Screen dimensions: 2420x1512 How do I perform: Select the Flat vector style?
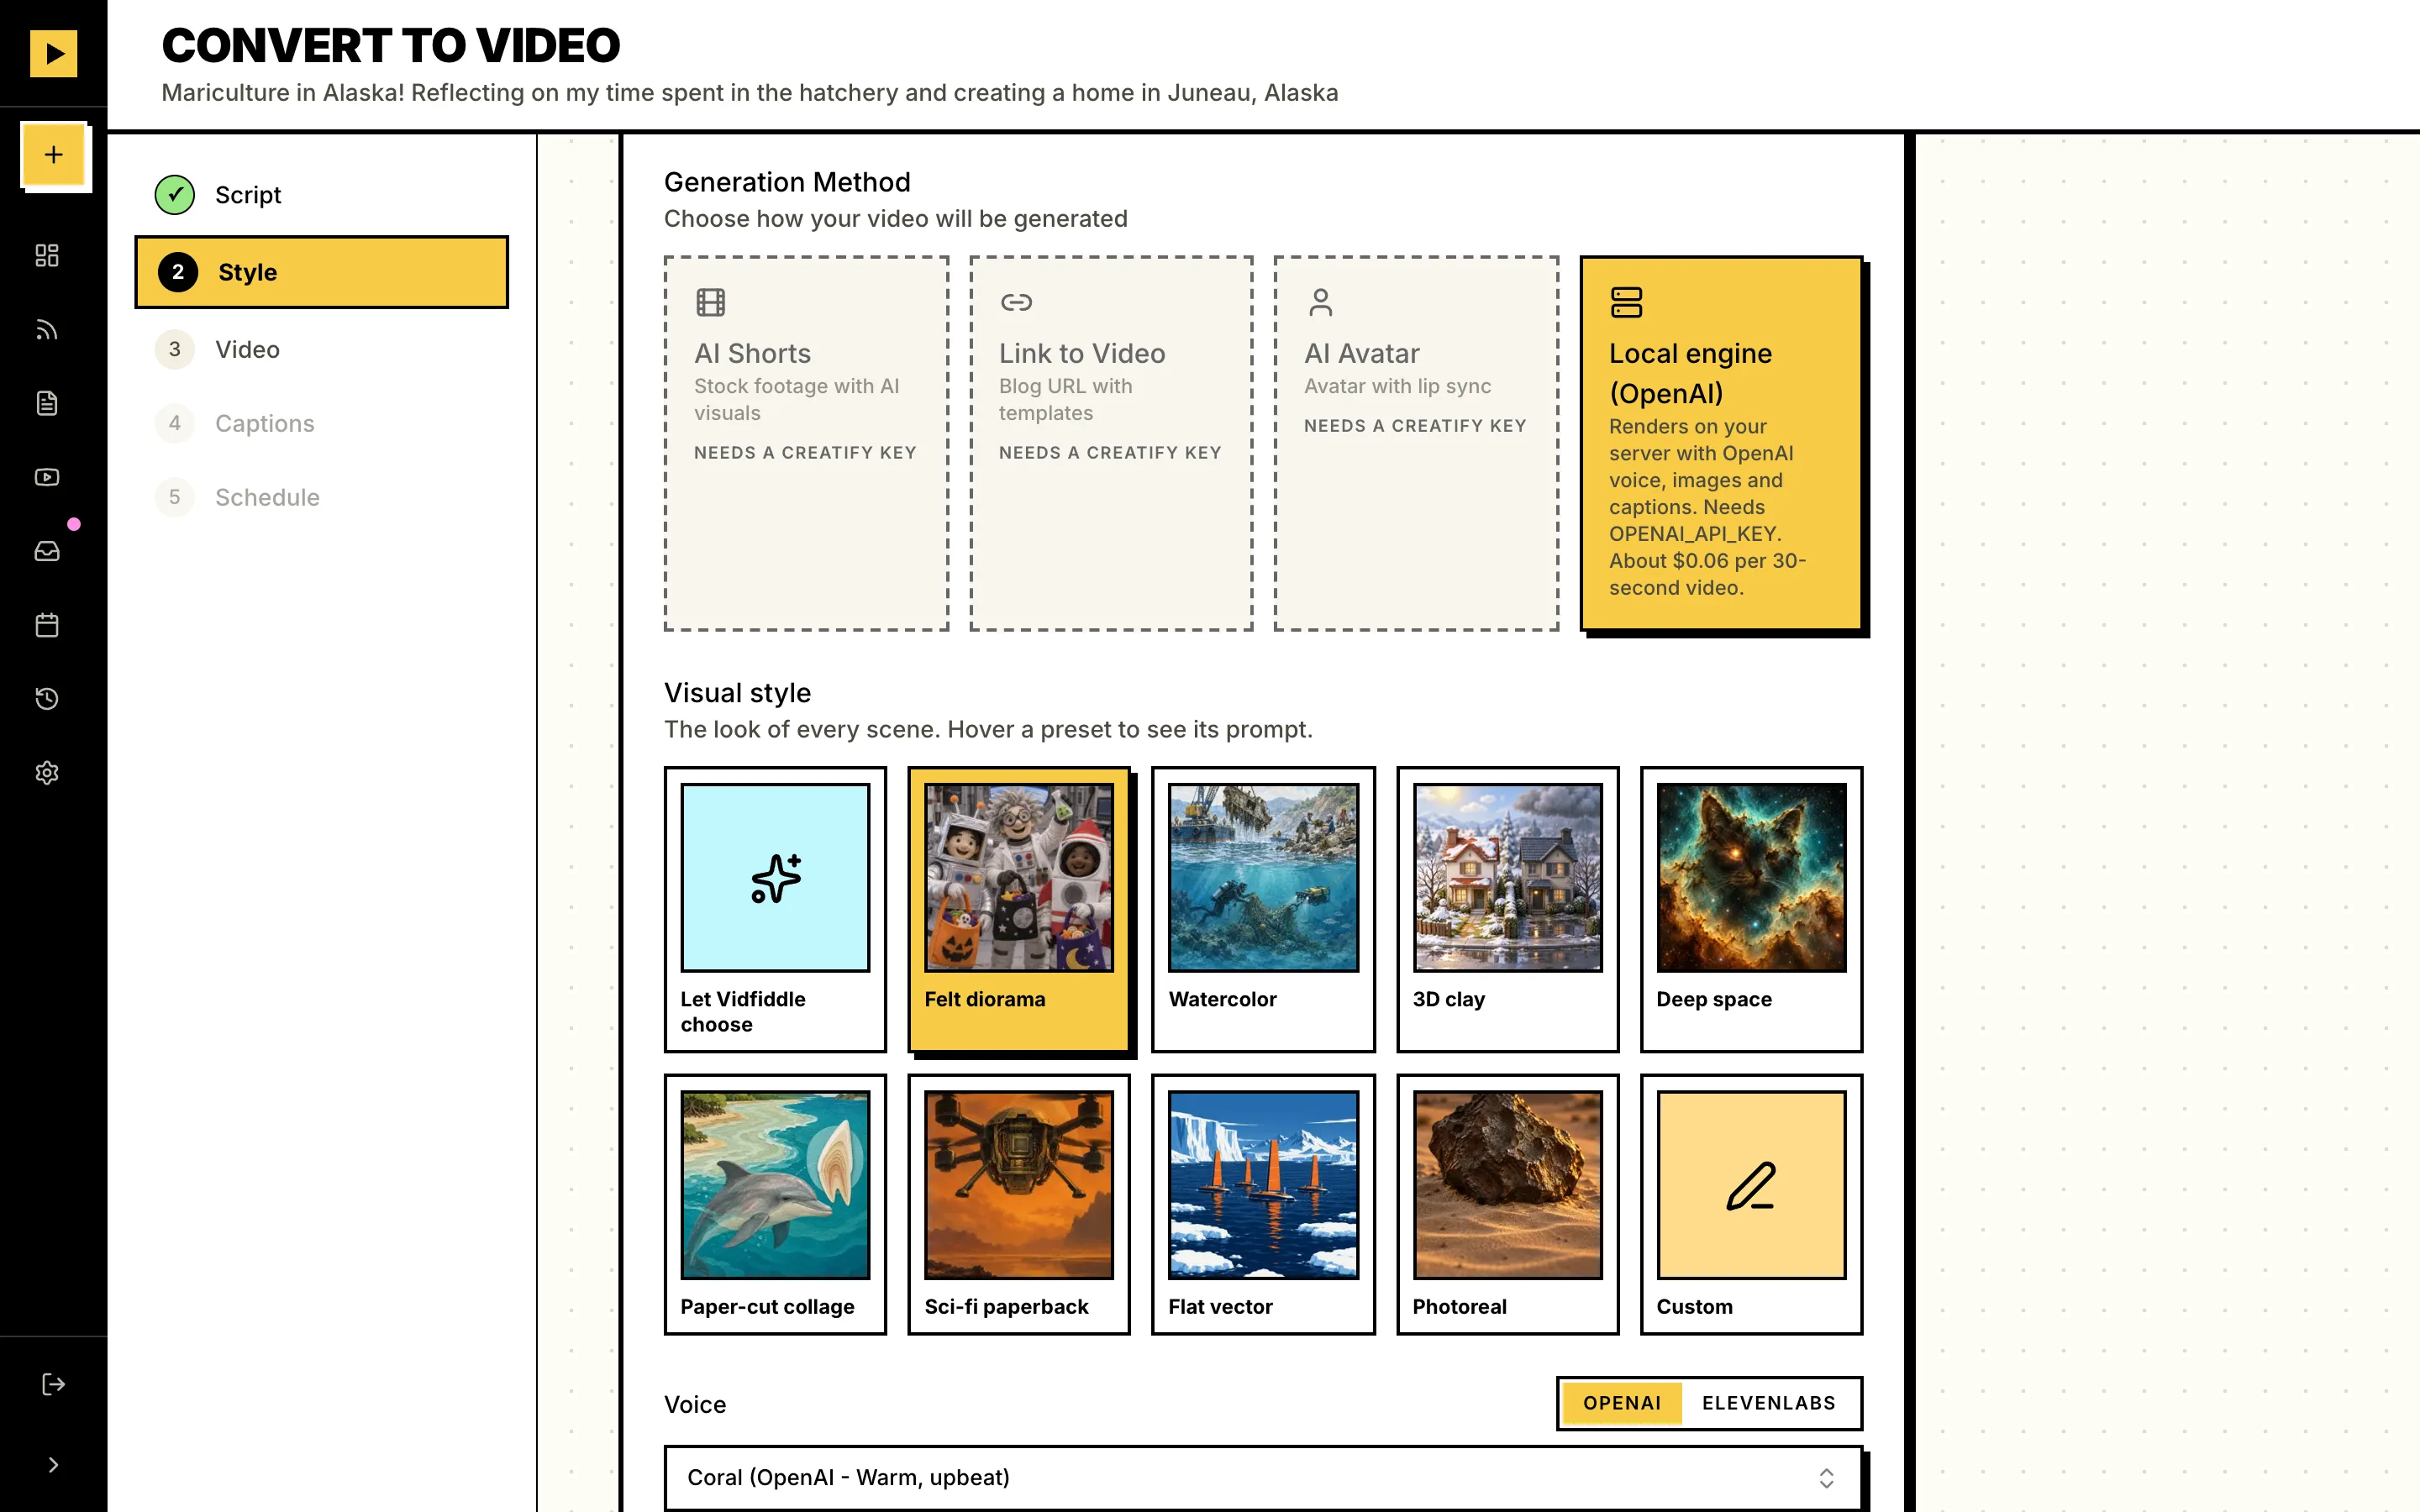pyautogui.click(x=1263, y=1204)
